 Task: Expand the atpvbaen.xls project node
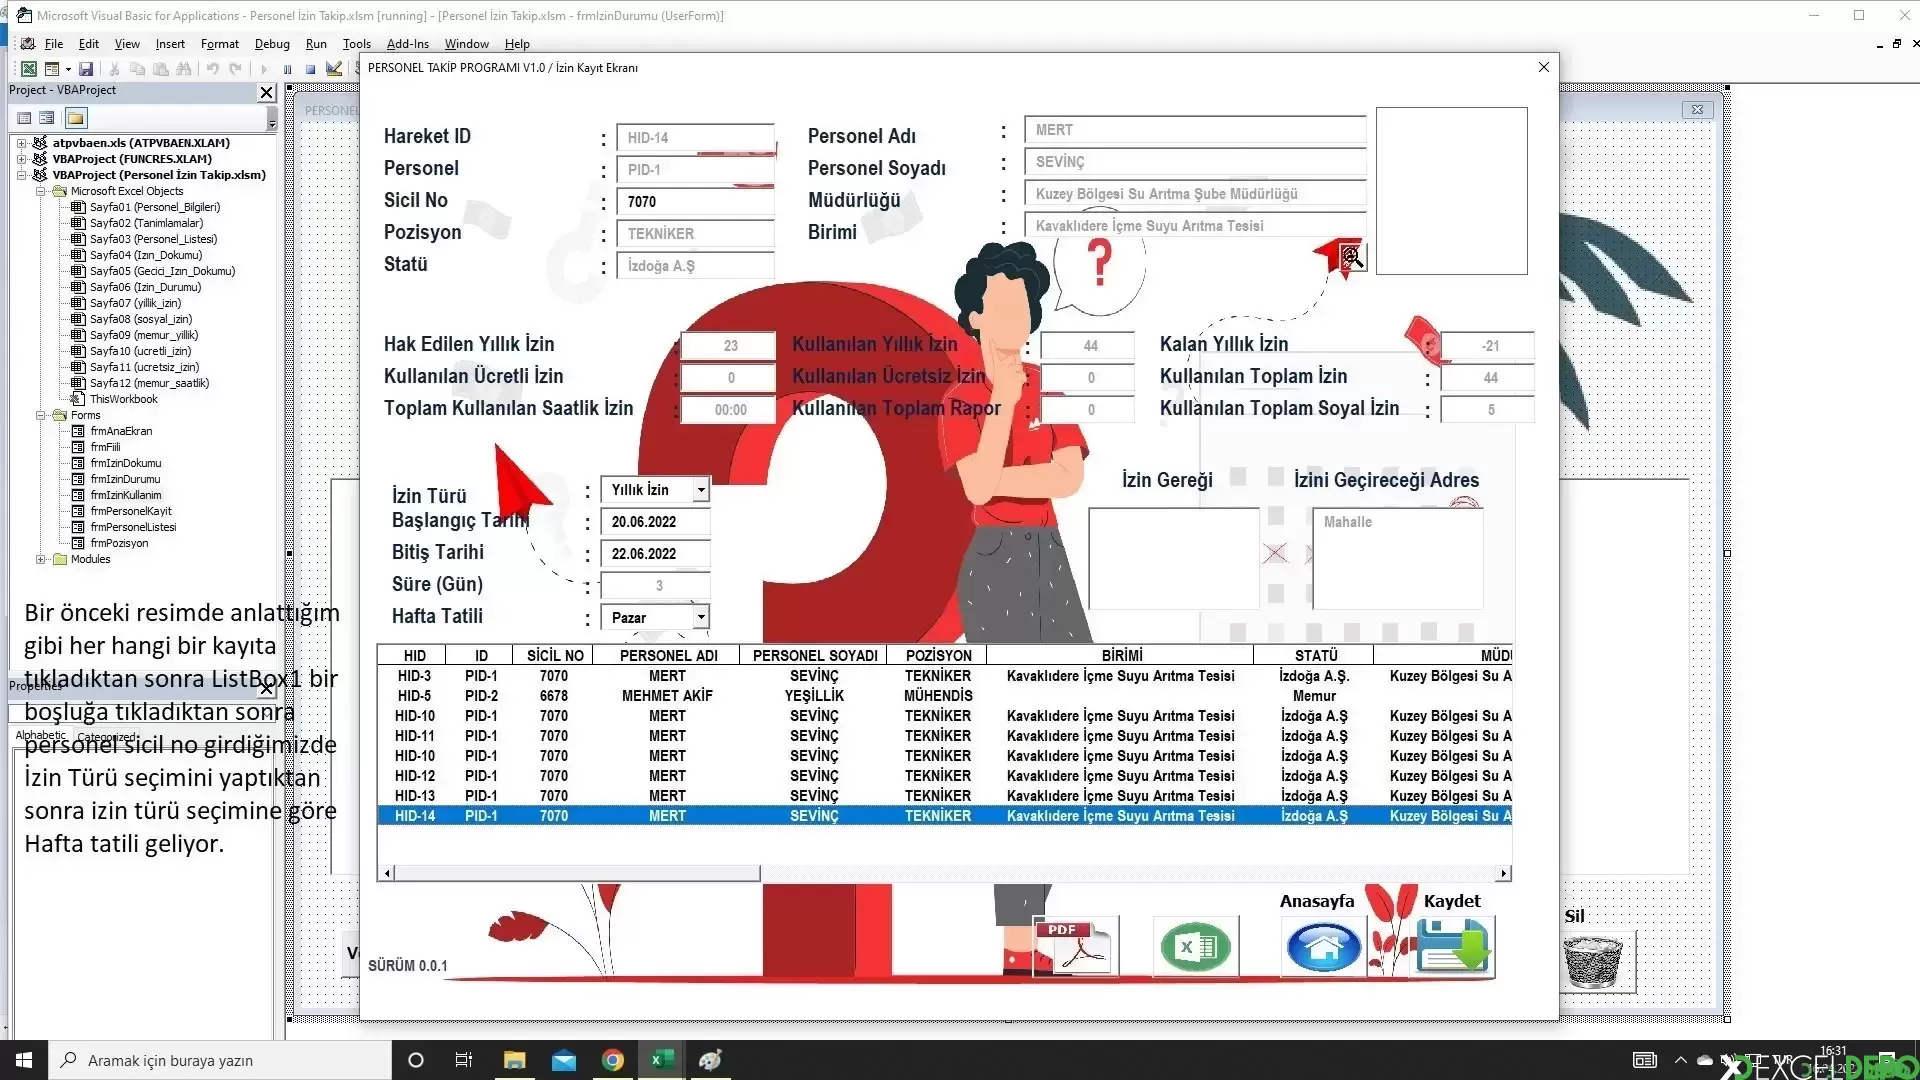pyautogui.click(x=21, y=143)
